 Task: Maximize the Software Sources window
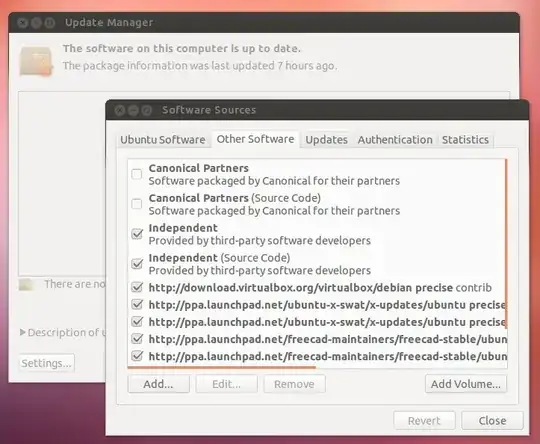(x=147, y=110)
